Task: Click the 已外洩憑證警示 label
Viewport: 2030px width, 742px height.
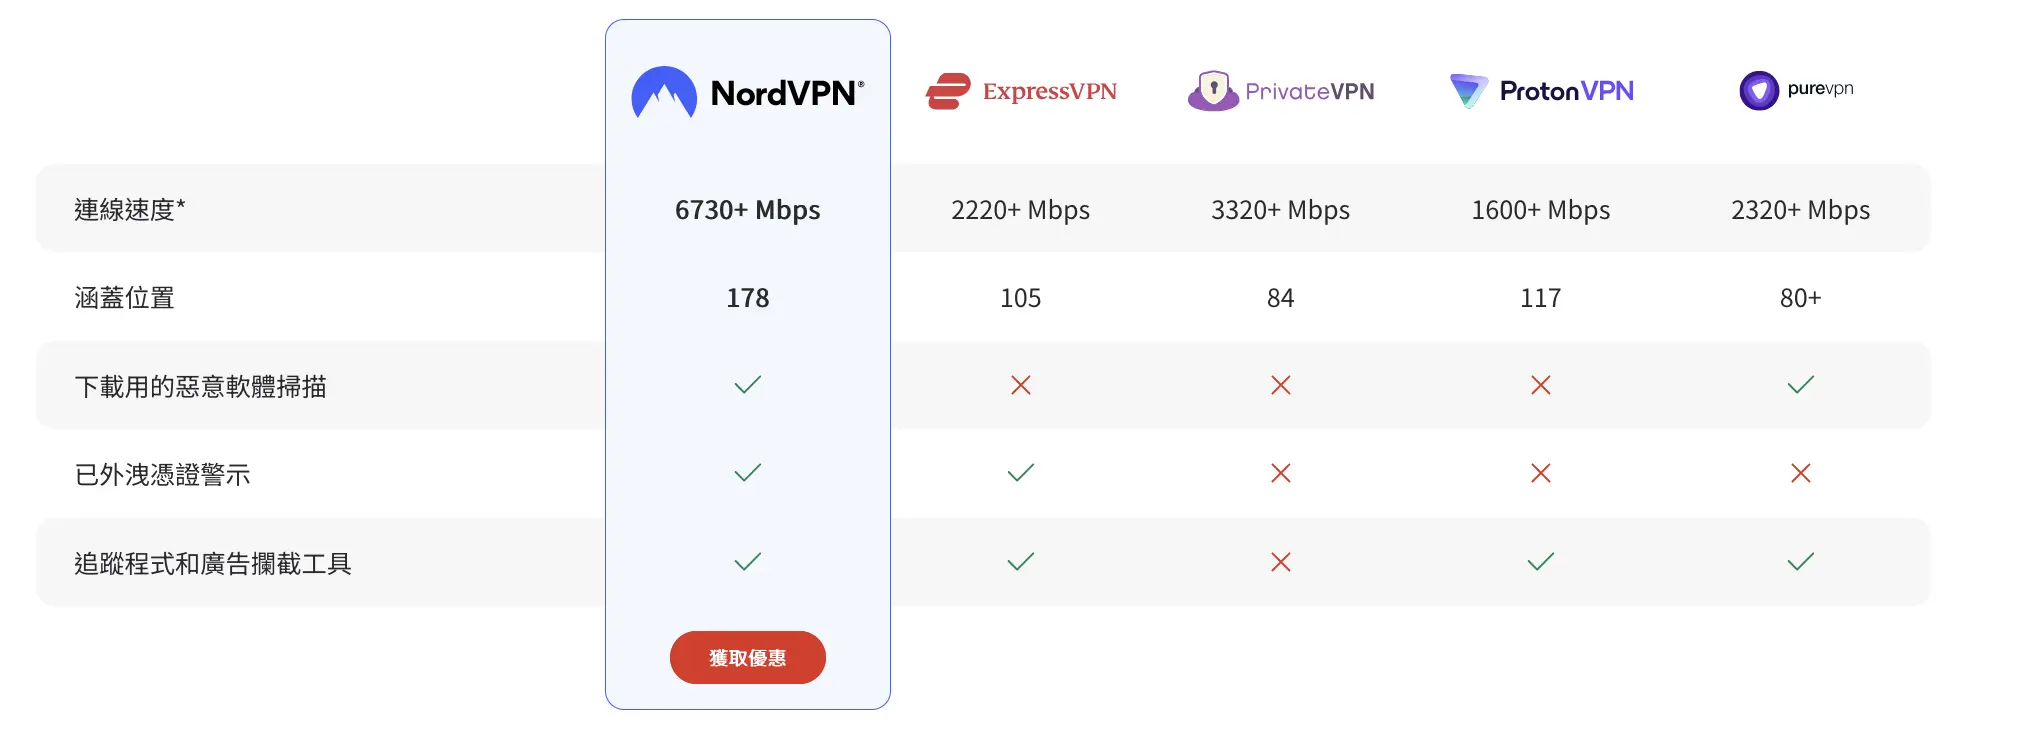Action: click(163, 475)
